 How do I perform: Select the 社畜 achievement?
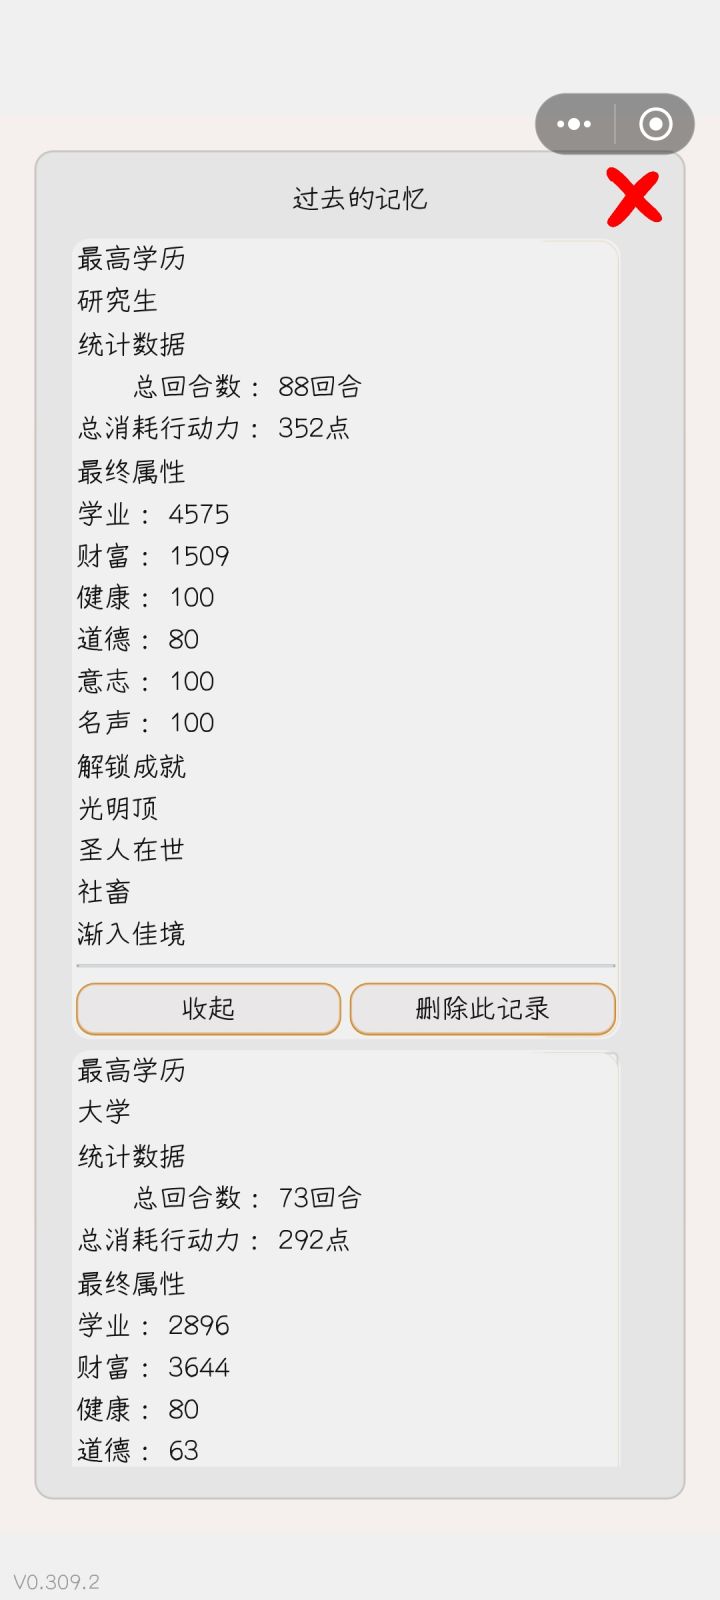click(x=104, y=892)
